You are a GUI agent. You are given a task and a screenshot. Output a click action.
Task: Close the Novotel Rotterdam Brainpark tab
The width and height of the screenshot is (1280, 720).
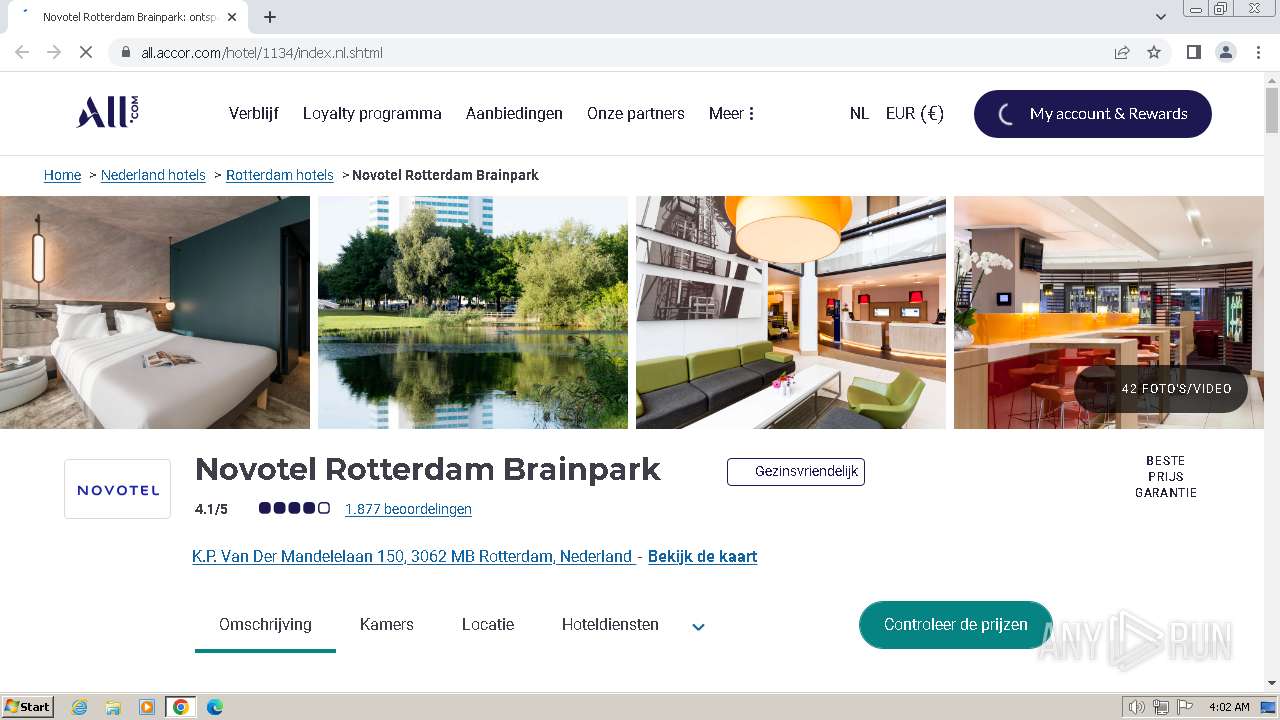click(232, 17)
